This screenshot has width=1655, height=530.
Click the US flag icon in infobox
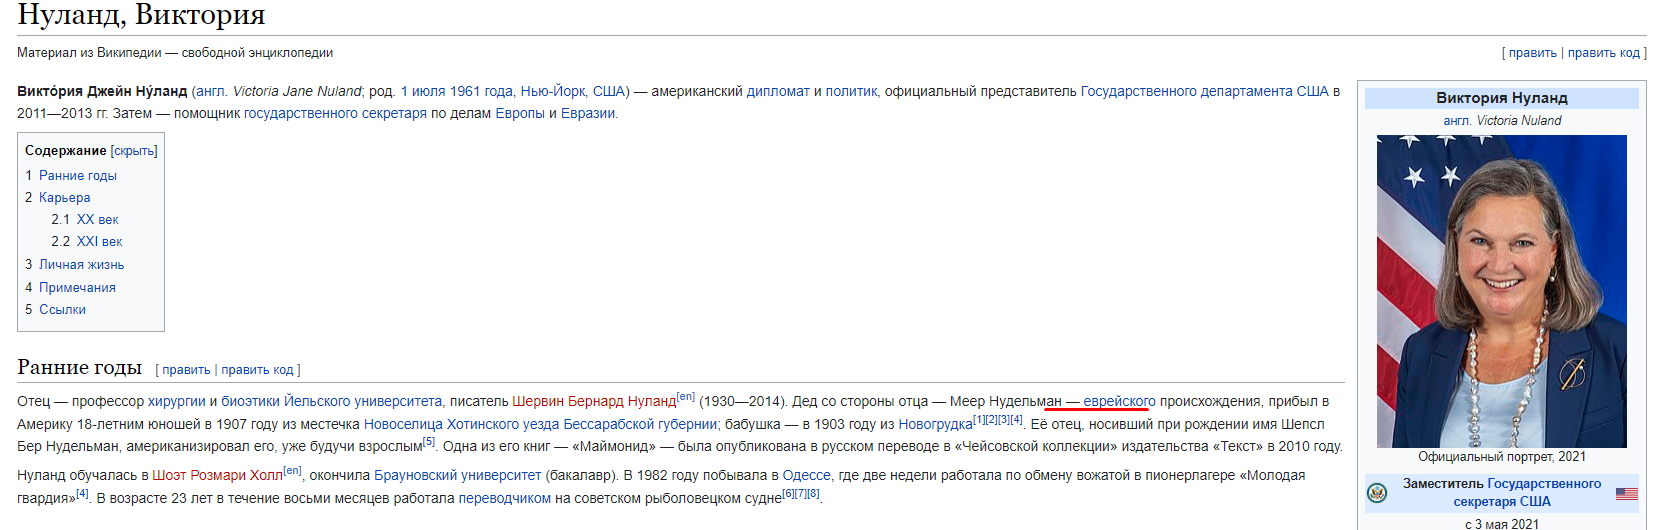(1626, 493)
